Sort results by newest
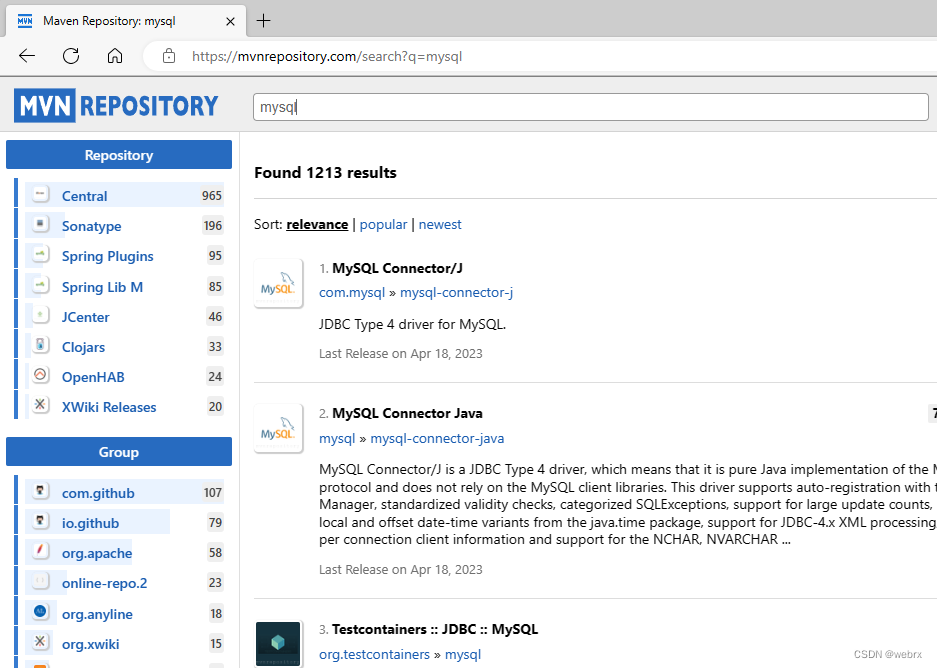Image resolution: width=937 pixels, height=668 pixels. 440,225
